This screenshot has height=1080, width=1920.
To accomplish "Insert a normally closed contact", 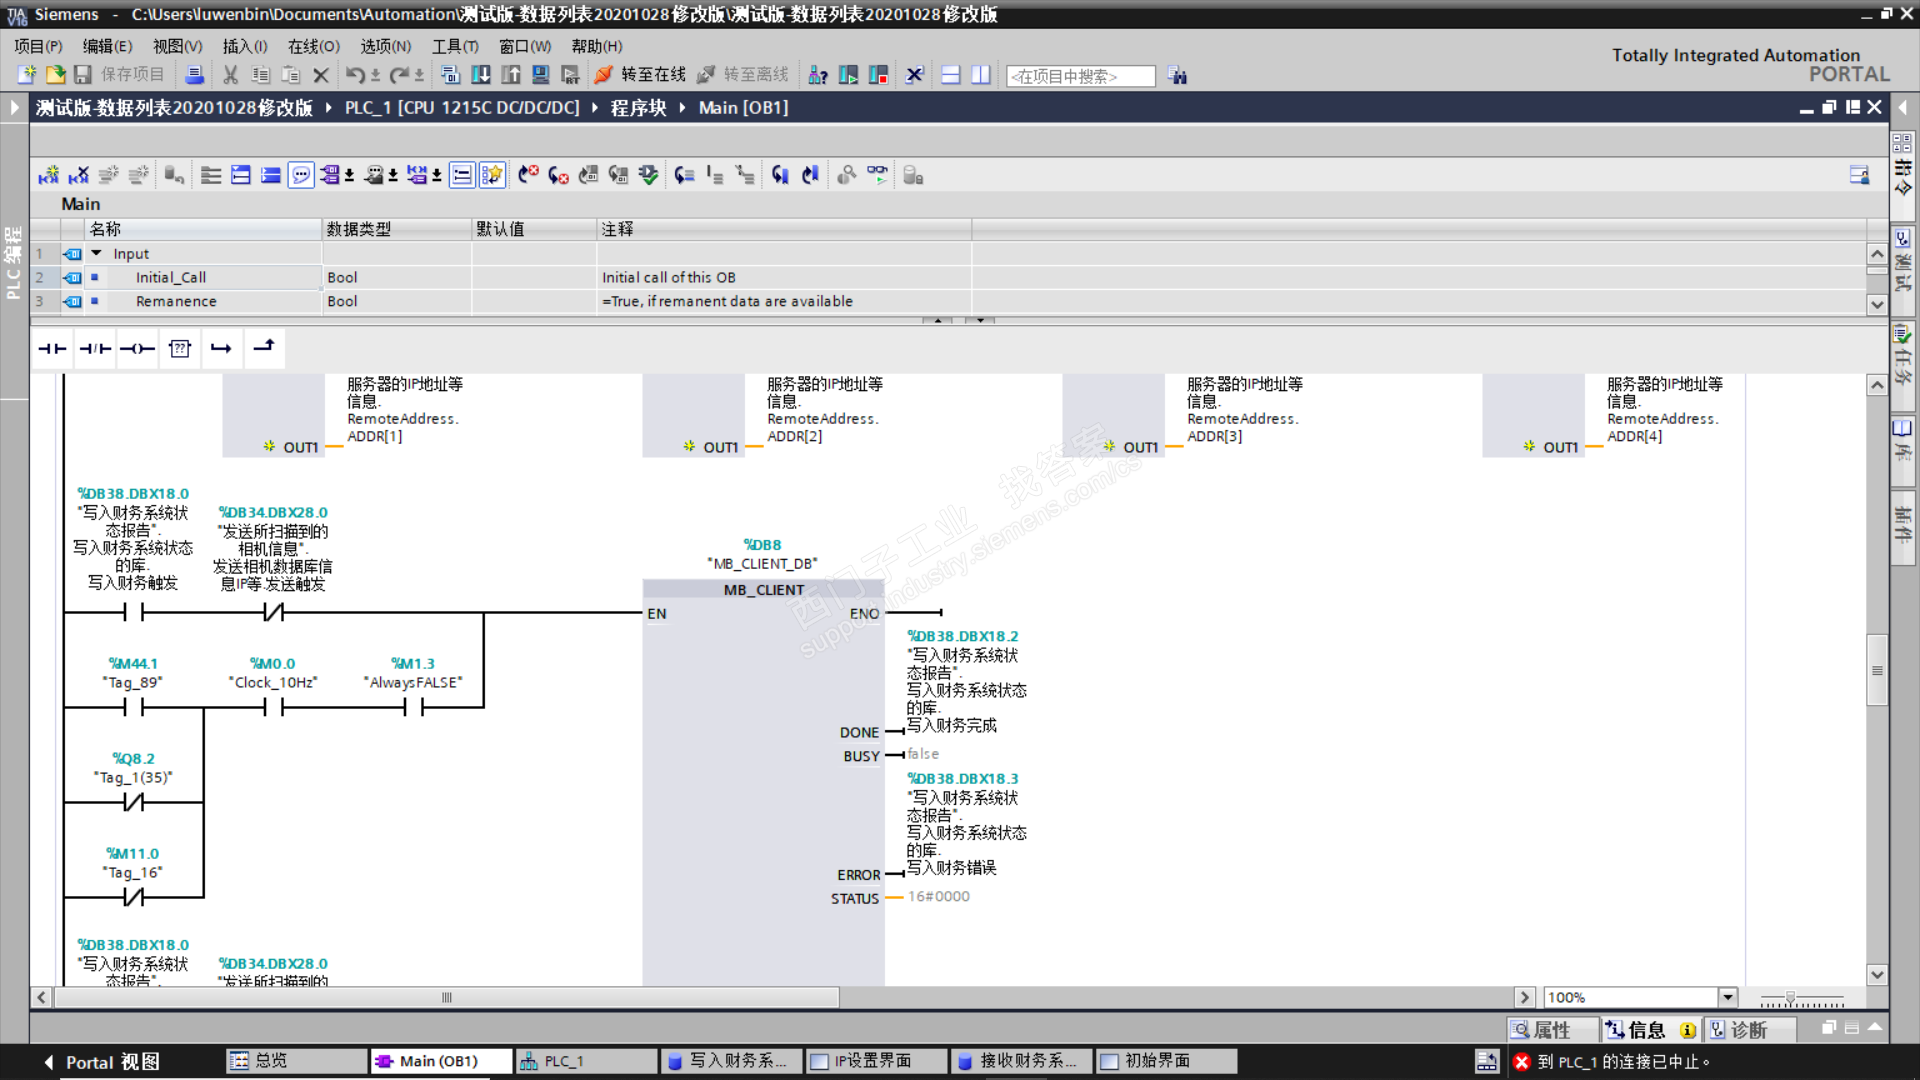I will [95, 348].
